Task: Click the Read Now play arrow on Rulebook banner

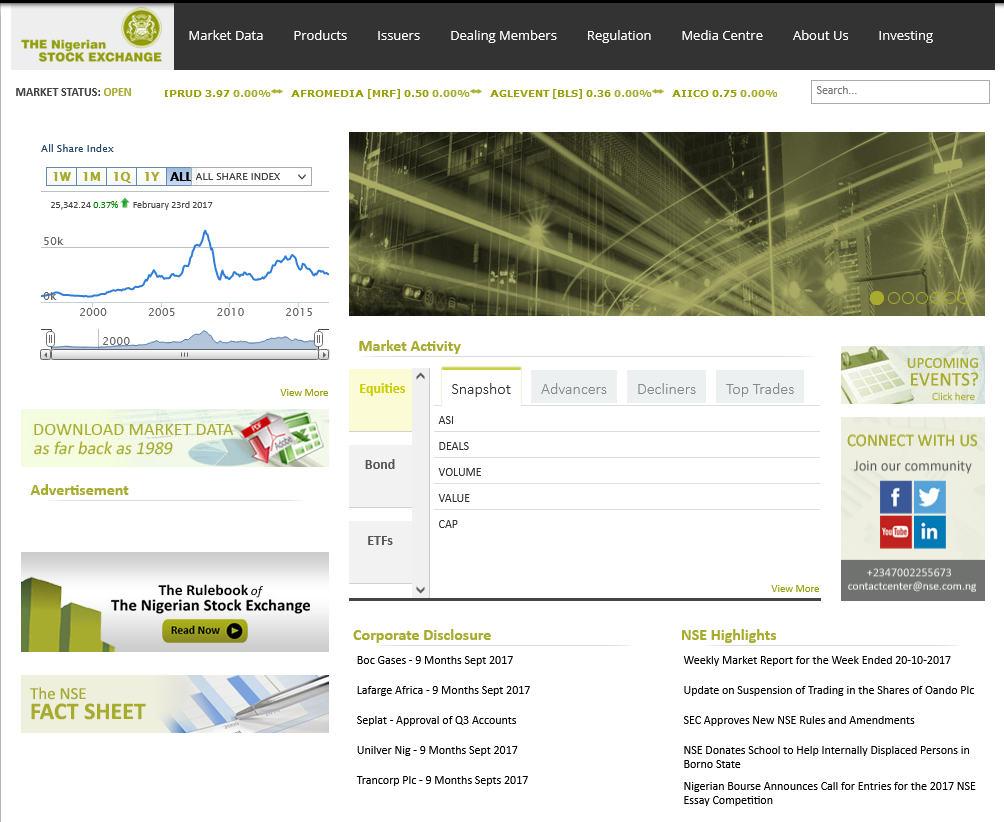Action: 234,631
